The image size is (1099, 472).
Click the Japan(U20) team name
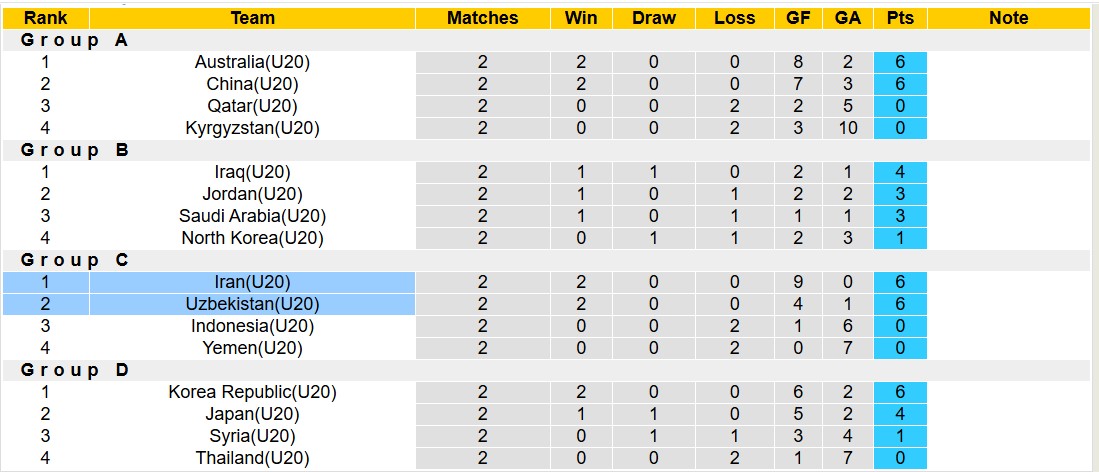pos(252,414)
